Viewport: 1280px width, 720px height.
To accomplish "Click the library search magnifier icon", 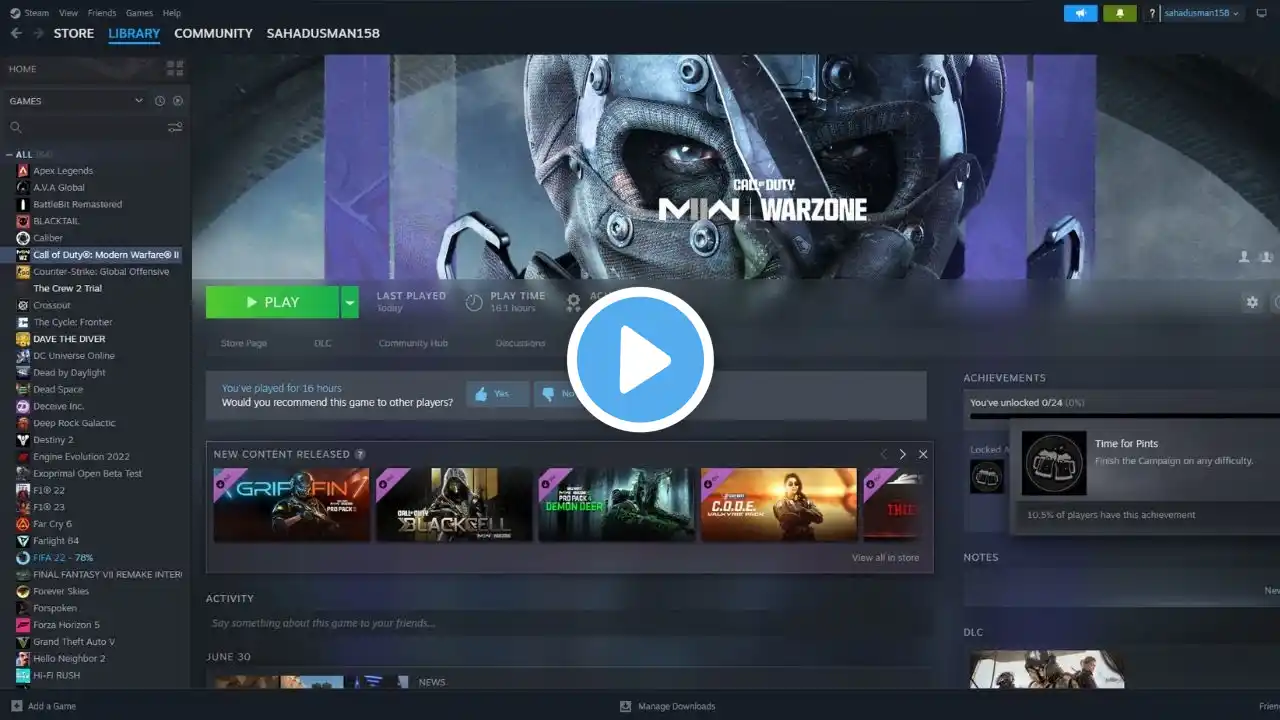I will point(16,127).
